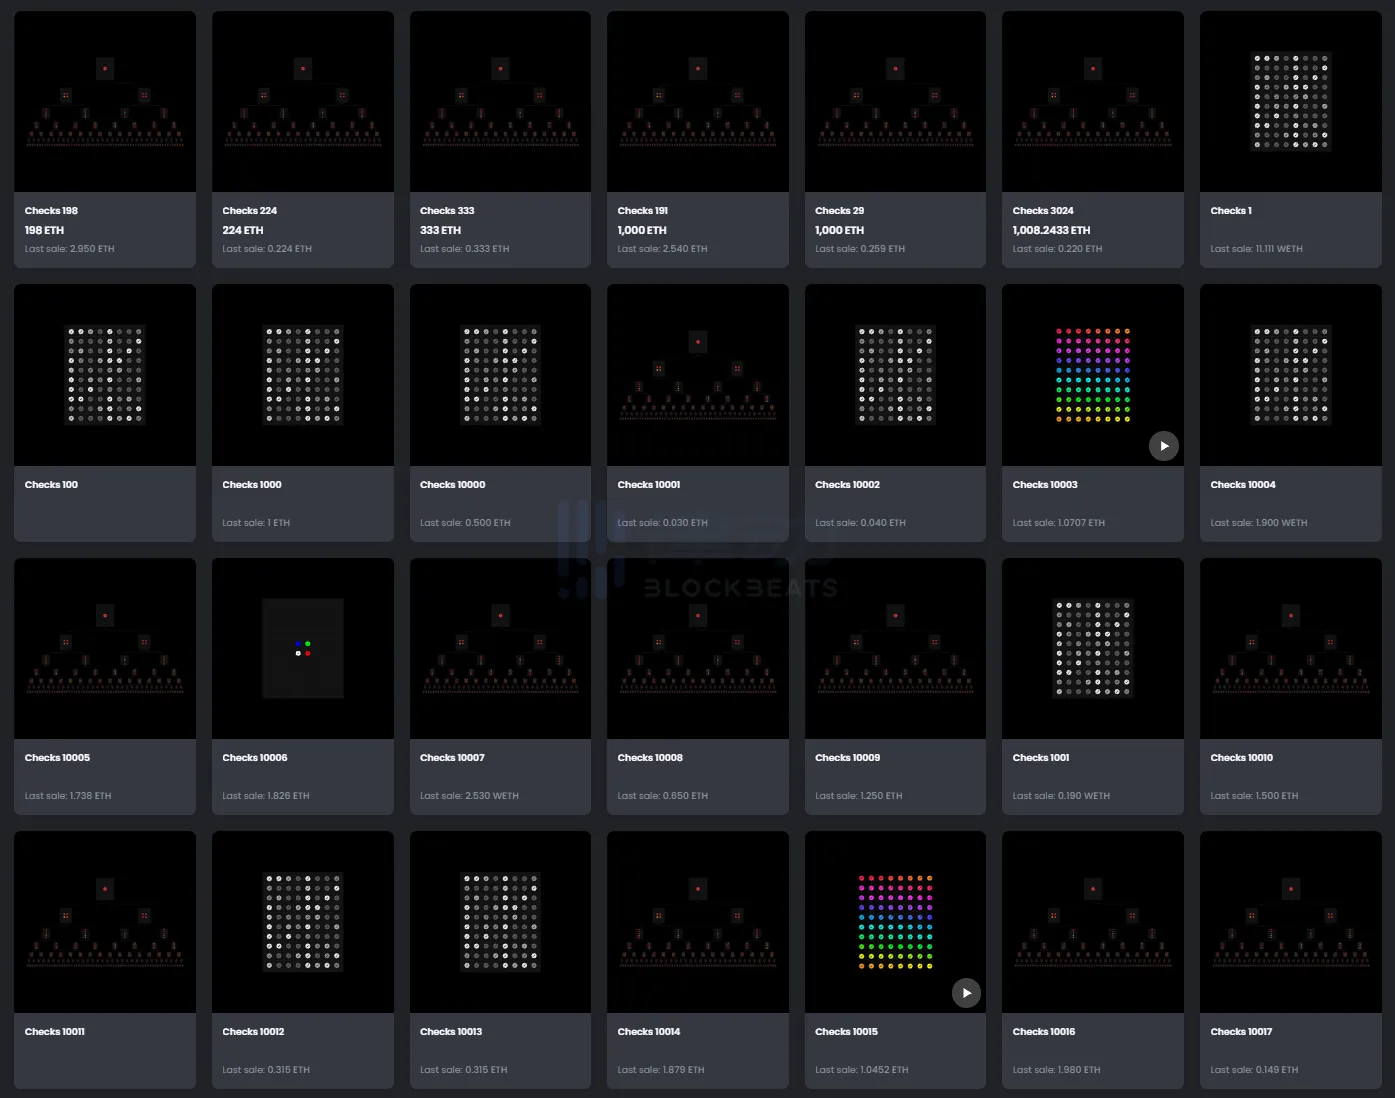Click the Checks 10004 title

click(x=1242, y=485)
